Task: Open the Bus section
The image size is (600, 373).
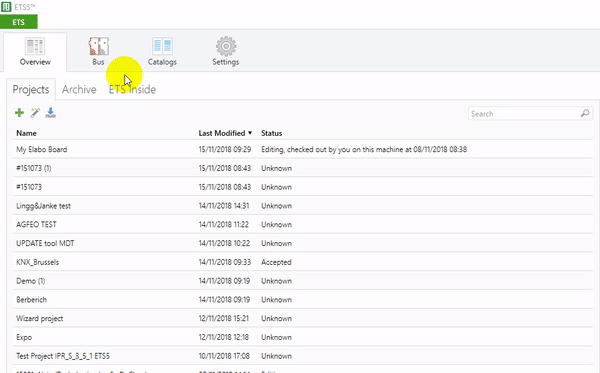Action: (x=98, y=52)
